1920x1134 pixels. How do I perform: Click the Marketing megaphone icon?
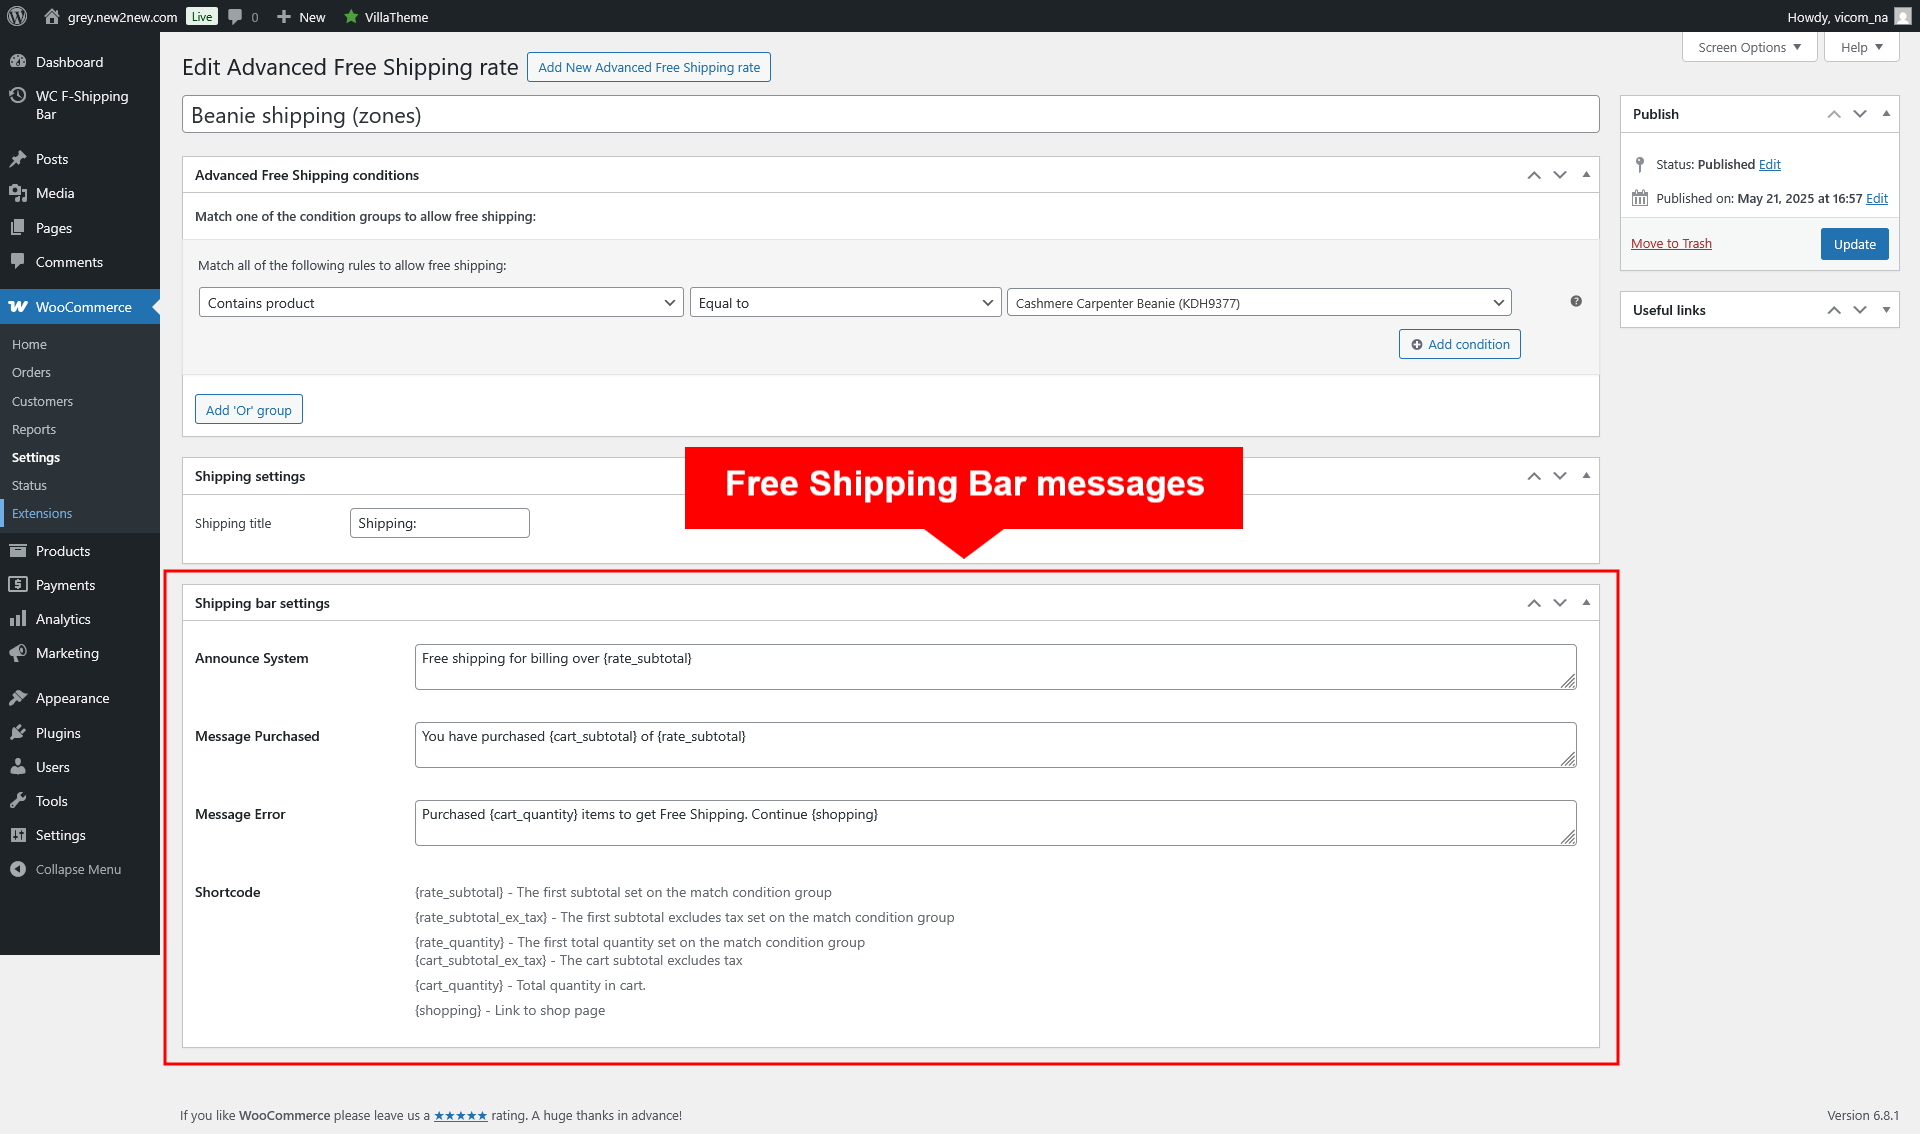[18, 653]
